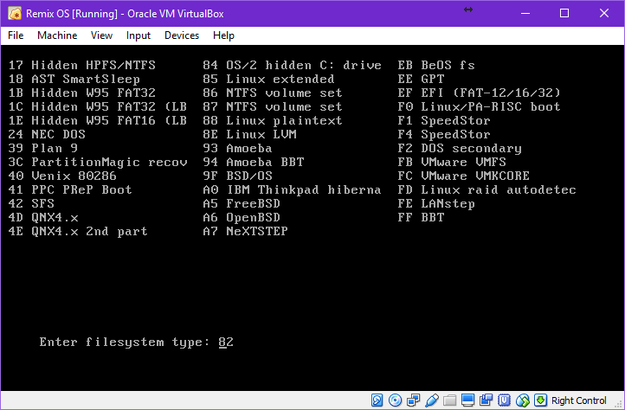This screenshot has height=410, width=625.
Task: Click the 'FB VMware VMFS' entry
Action: (x=452, y=162)
